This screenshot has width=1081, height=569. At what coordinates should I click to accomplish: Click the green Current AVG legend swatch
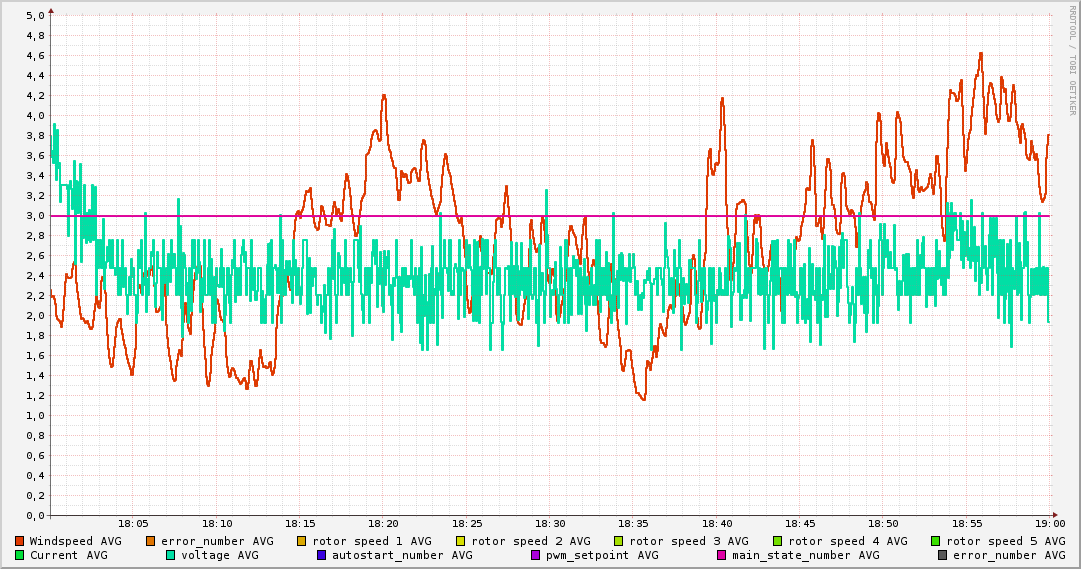coord(20,555)
